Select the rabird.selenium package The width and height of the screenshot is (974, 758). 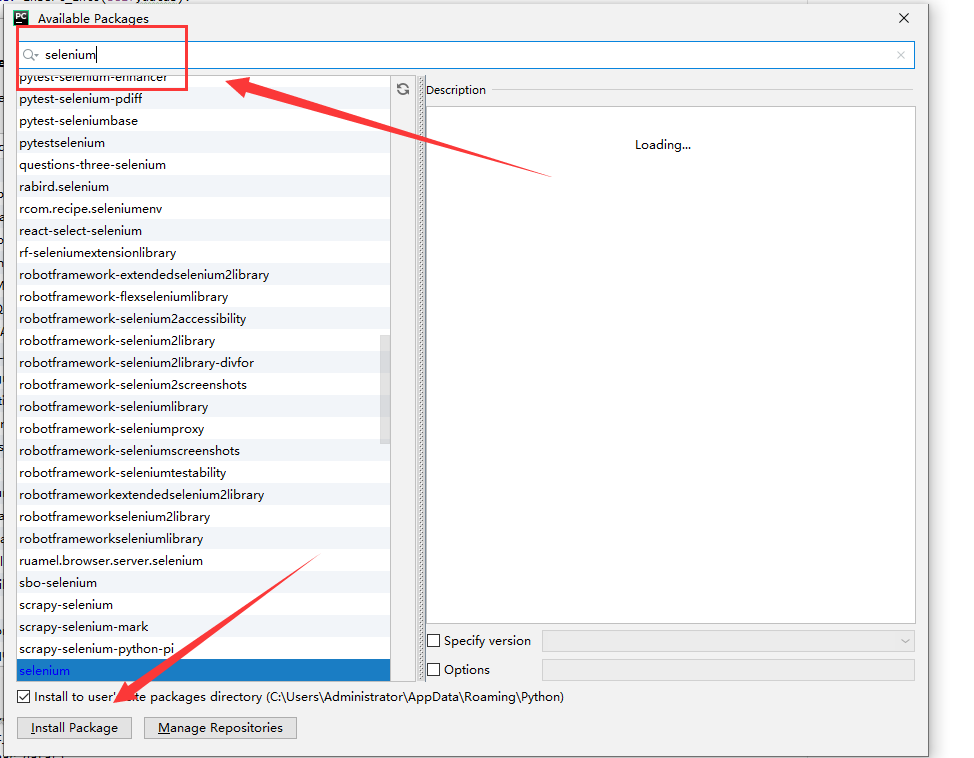click(204, 186)
